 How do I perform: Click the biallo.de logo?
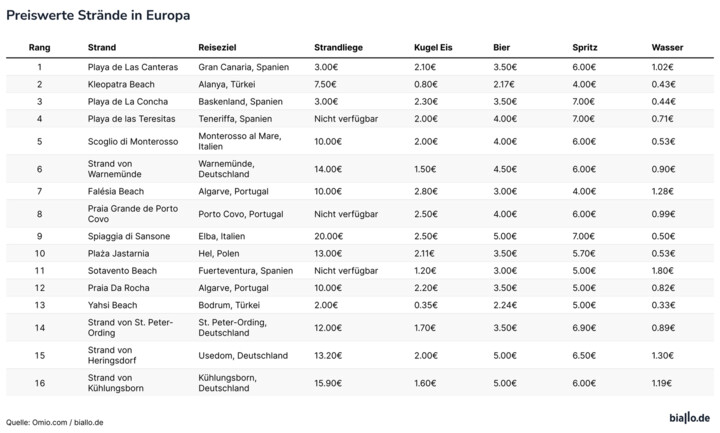coord(689,416)
